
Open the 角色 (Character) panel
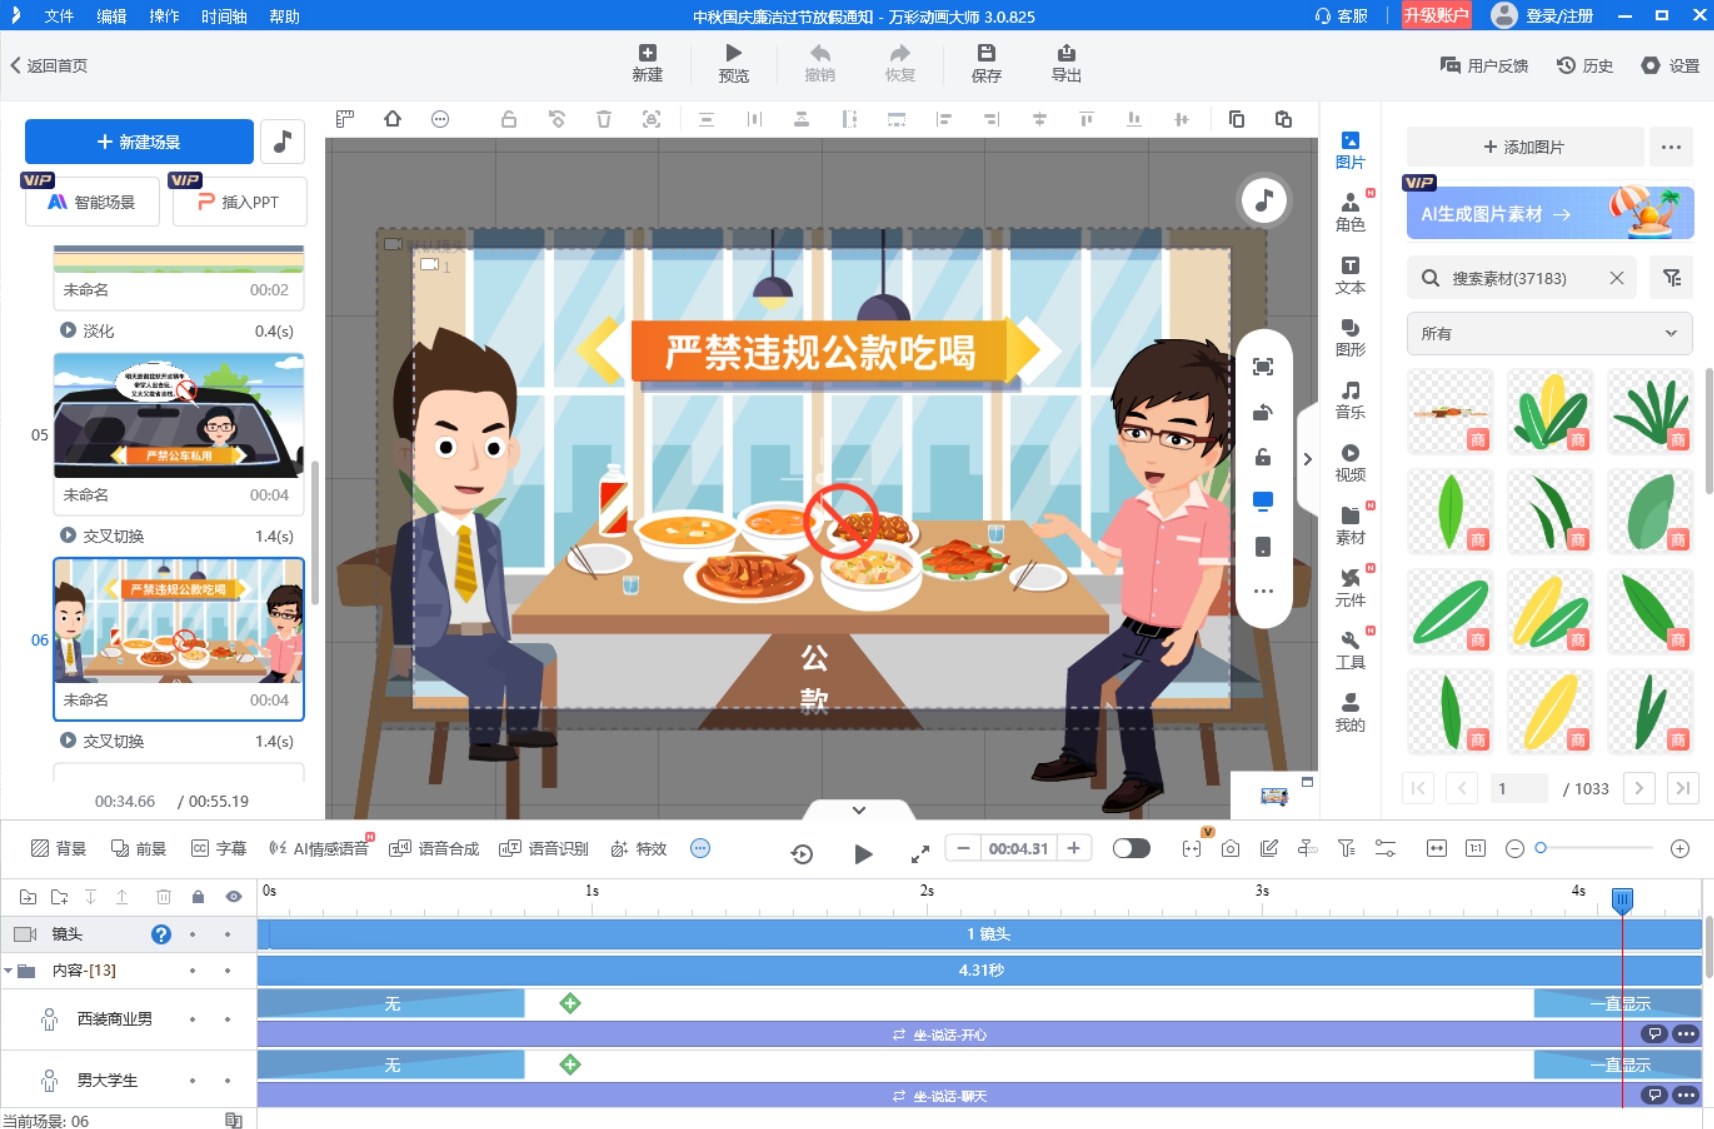(1351, 211)
